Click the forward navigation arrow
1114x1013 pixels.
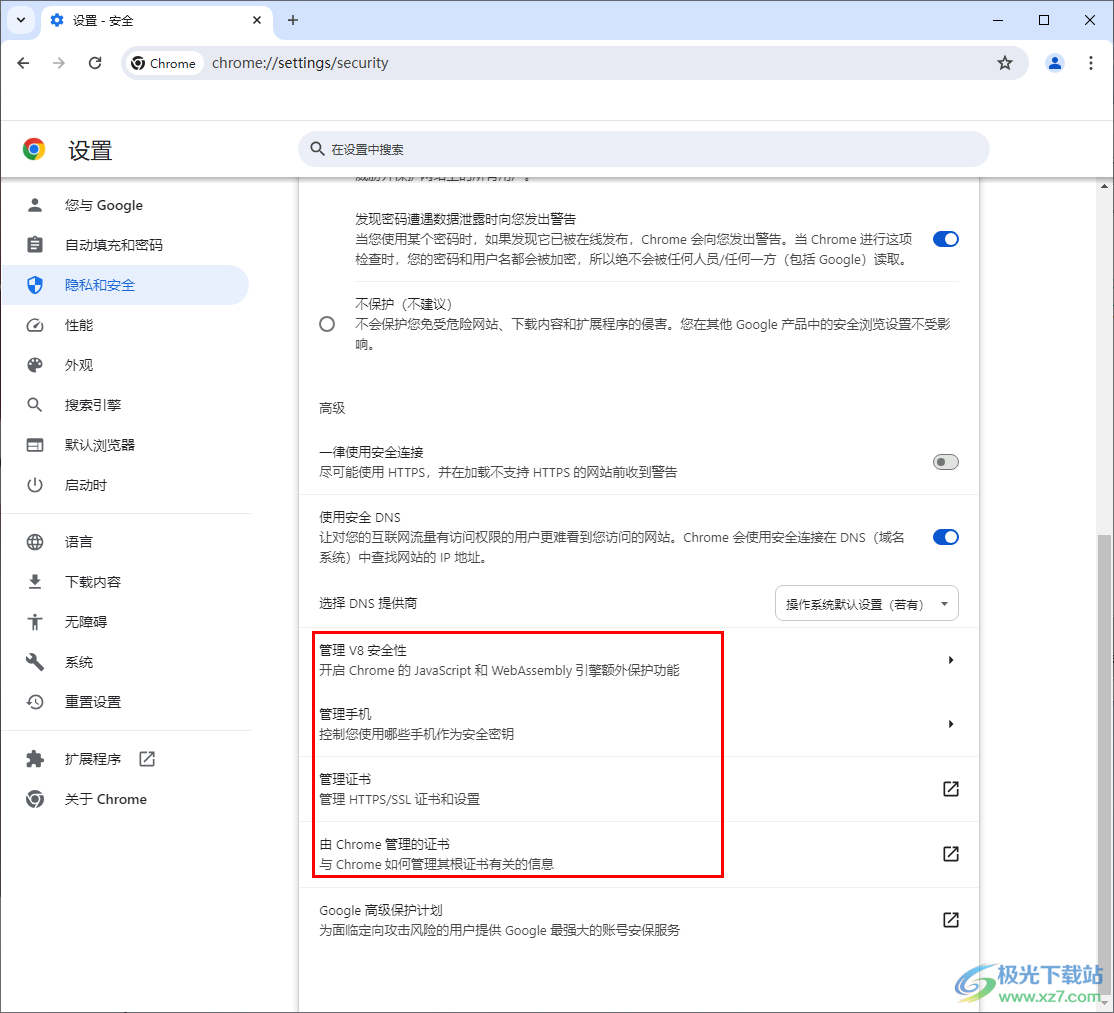click(x=59, y=63)
